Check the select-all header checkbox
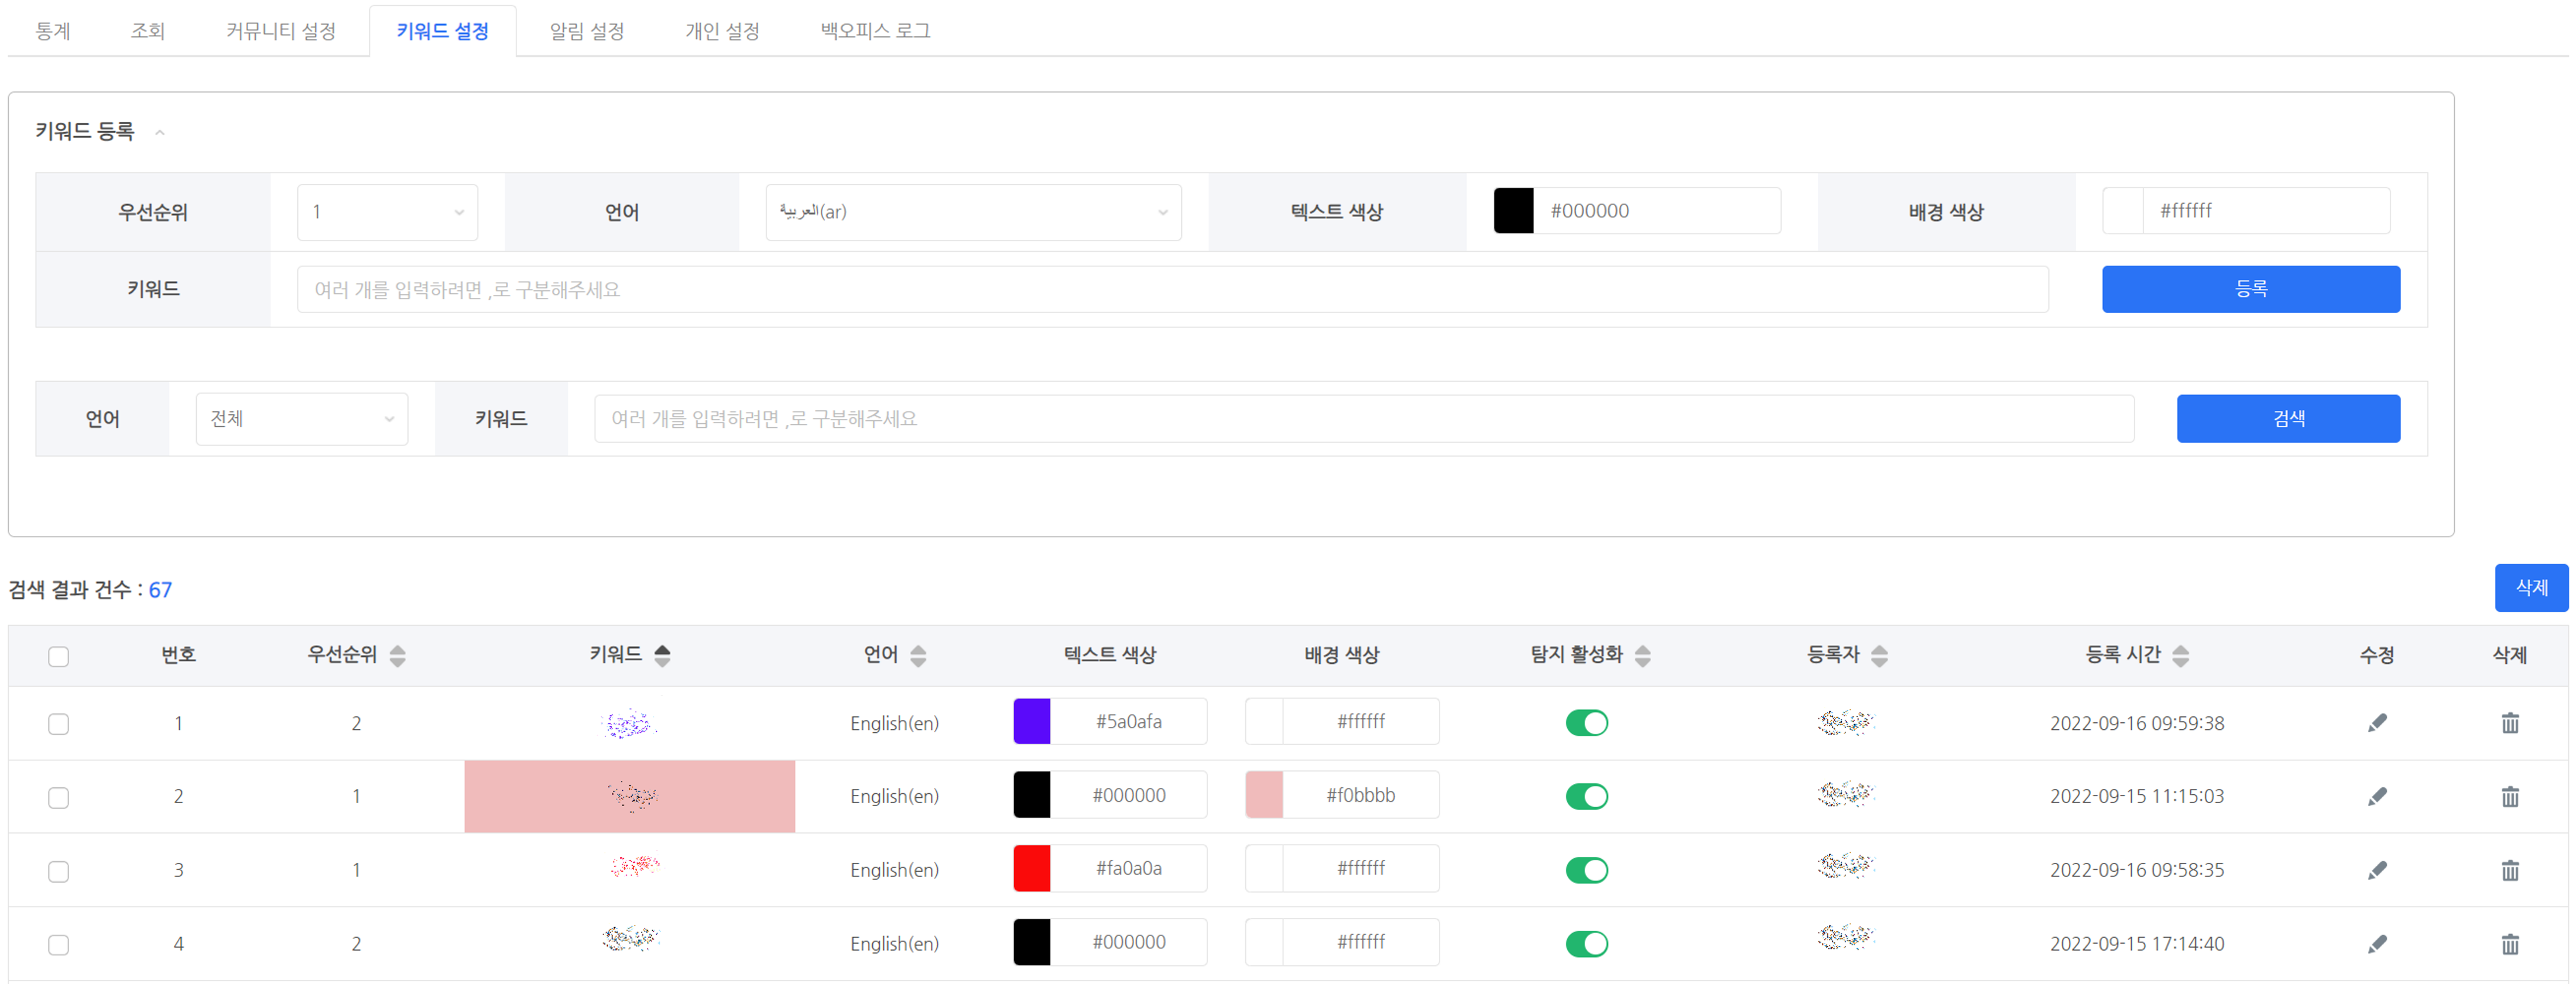This screenshot has height=984, width=2576. tap(59, 657)
